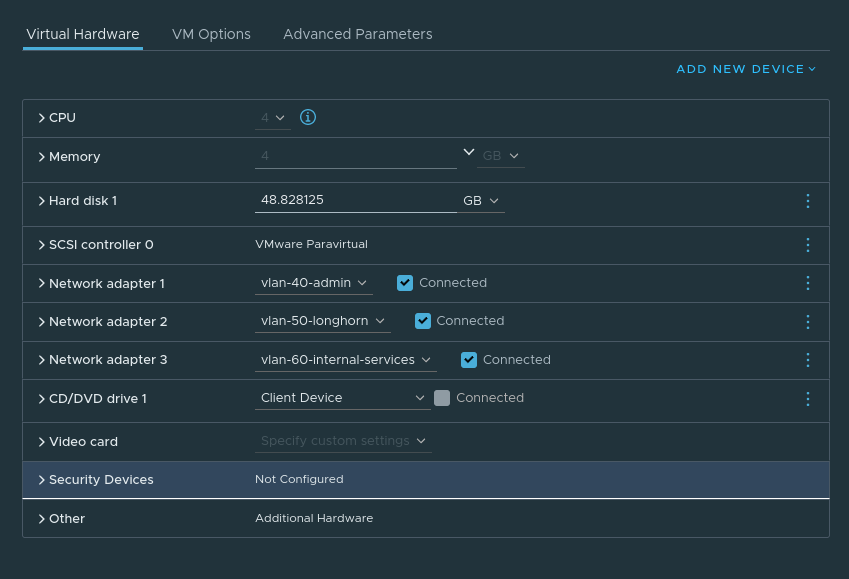Uncheck Connected for Network adapter 1

[404, 283]
